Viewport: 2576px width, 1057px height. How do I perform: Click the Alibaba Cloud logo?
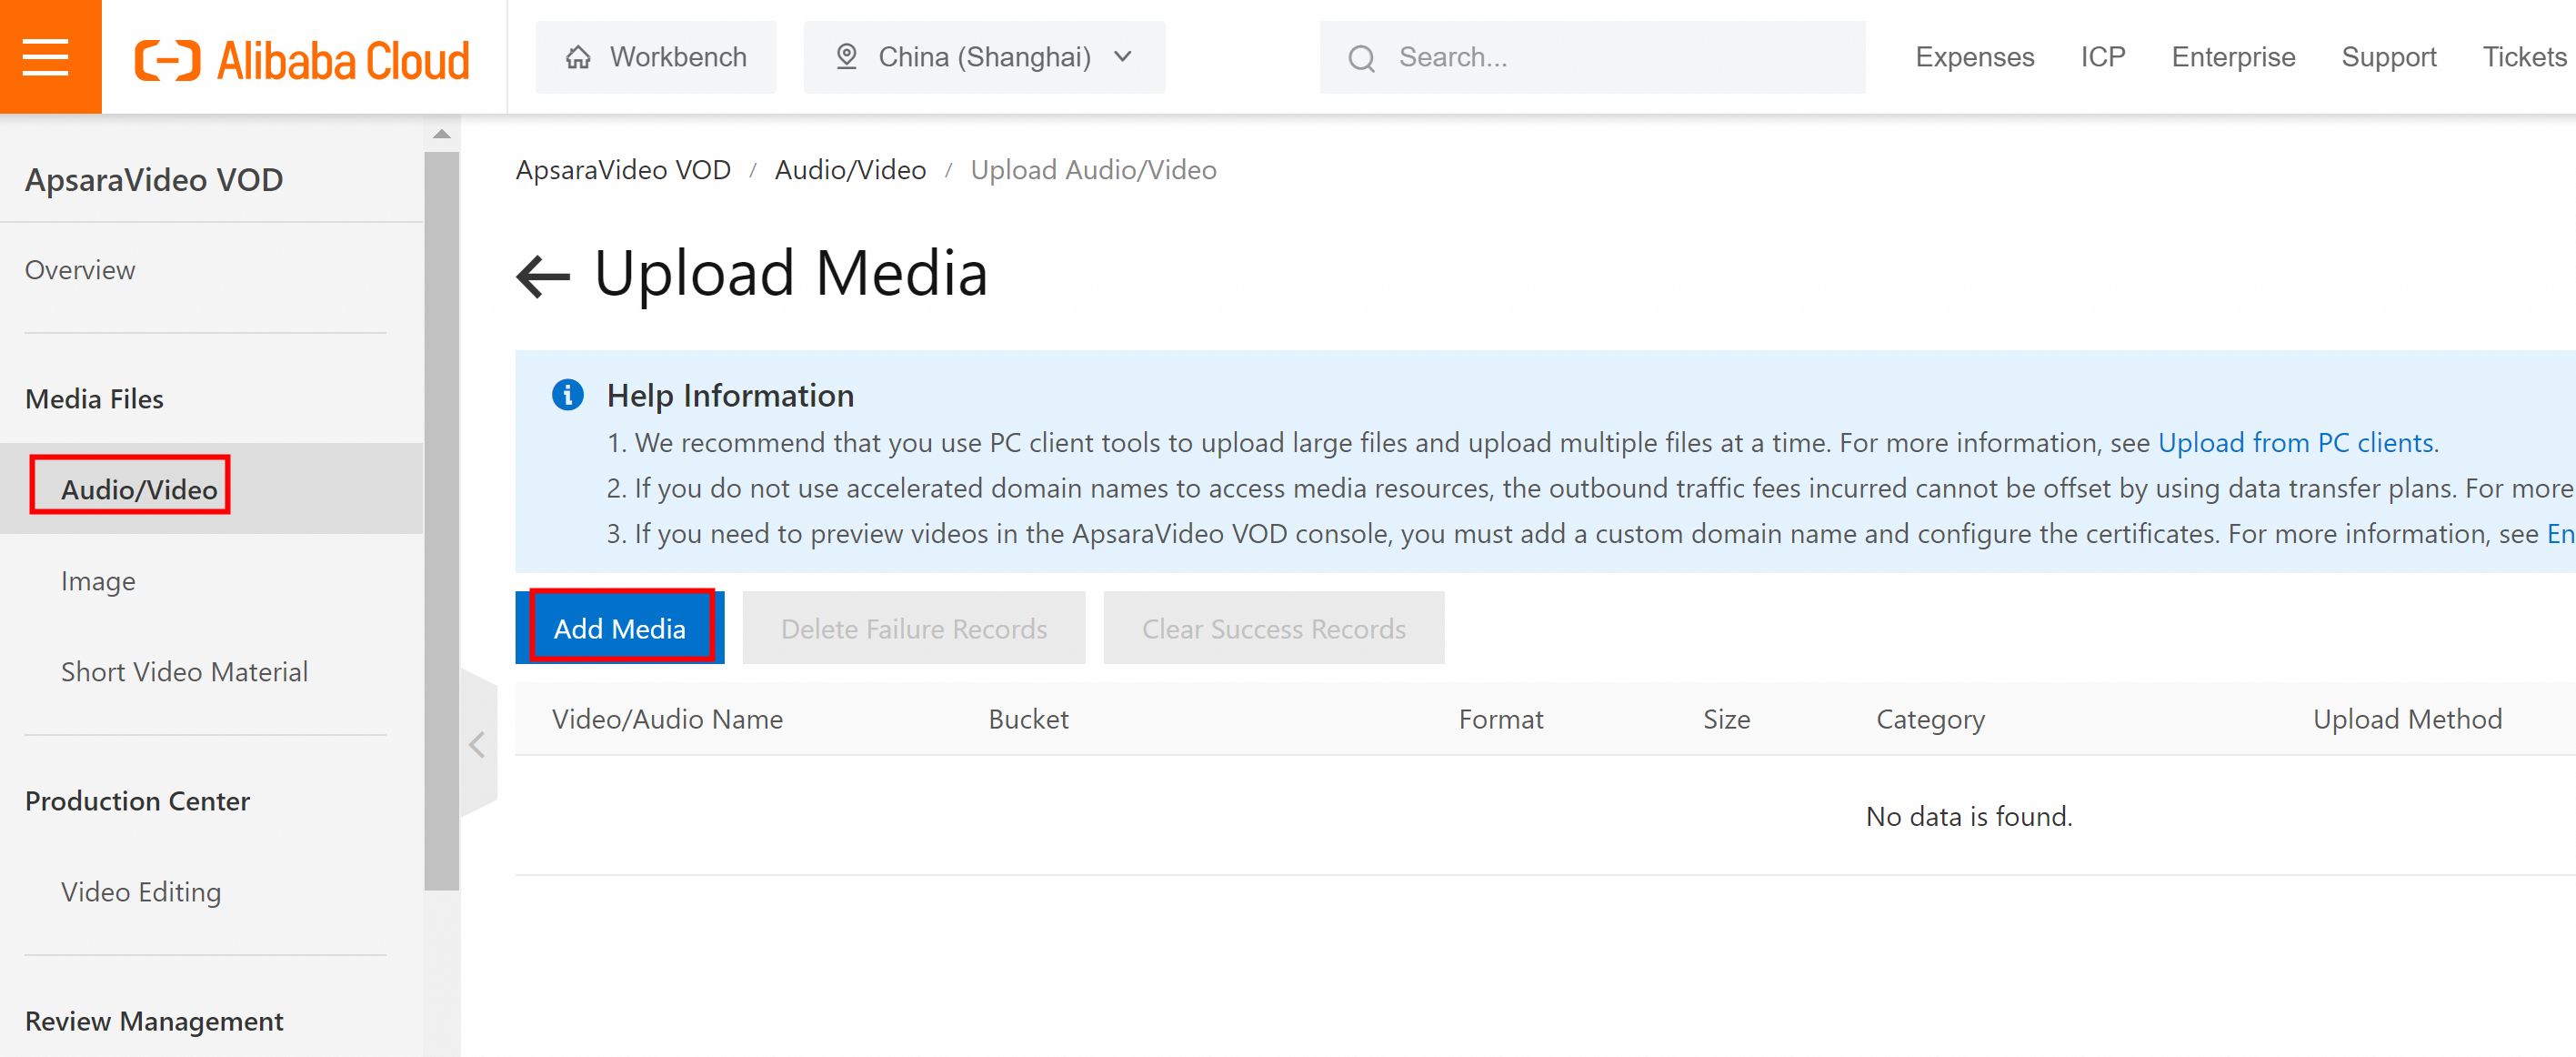click(x=302, y=60)
